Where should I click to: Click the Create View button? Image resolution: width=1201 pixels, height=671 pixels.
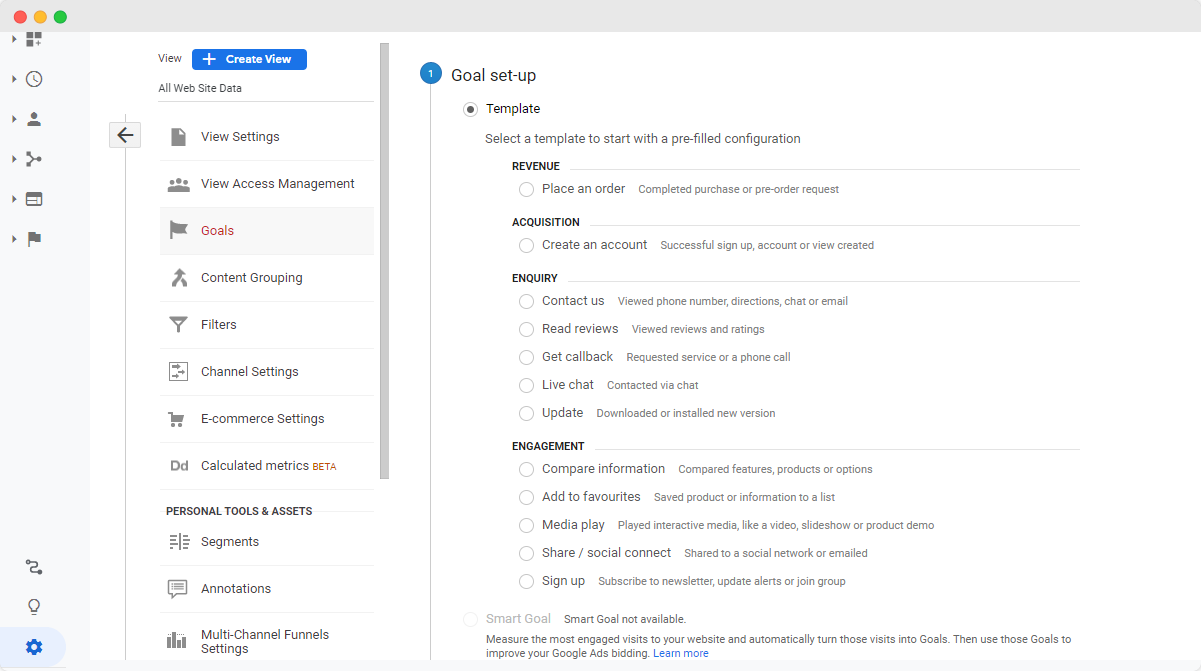[249, 59]
